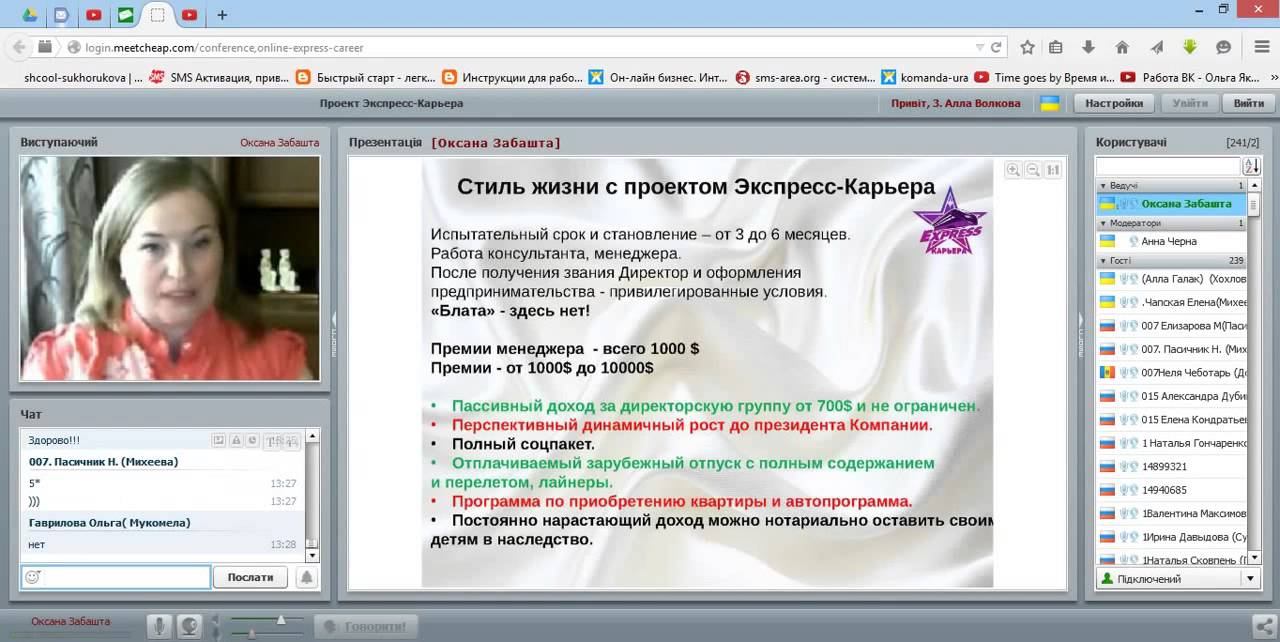Switch to the mail browser tab
Viewport: 1280px width, 642px height.
(62, 15)
